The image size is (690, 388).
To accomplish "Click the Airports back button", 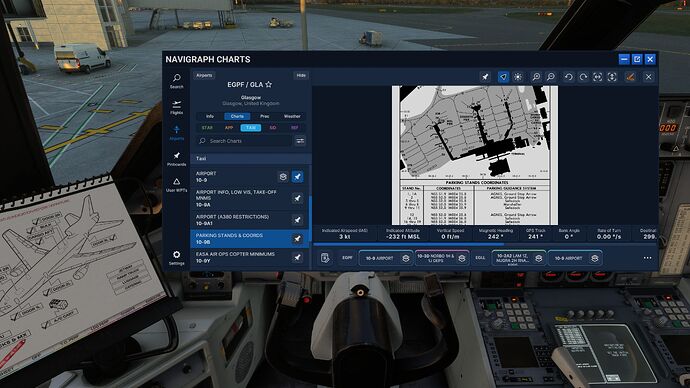I will coord(204,75).
